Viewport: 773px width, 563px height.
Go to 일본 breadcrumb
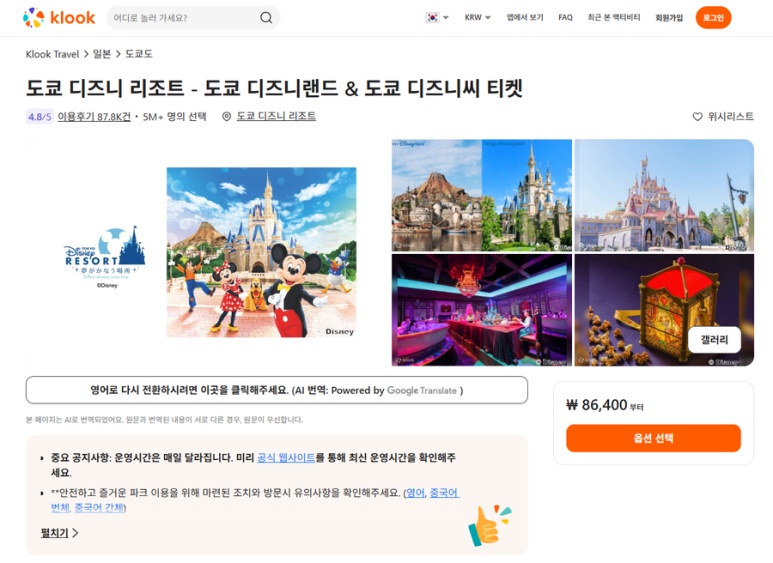pos(102,54)
